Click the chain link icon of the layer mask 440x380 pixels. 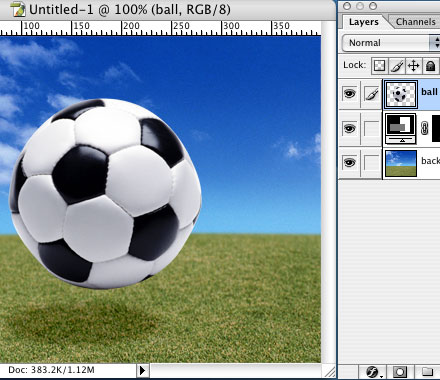click(424, 128)
